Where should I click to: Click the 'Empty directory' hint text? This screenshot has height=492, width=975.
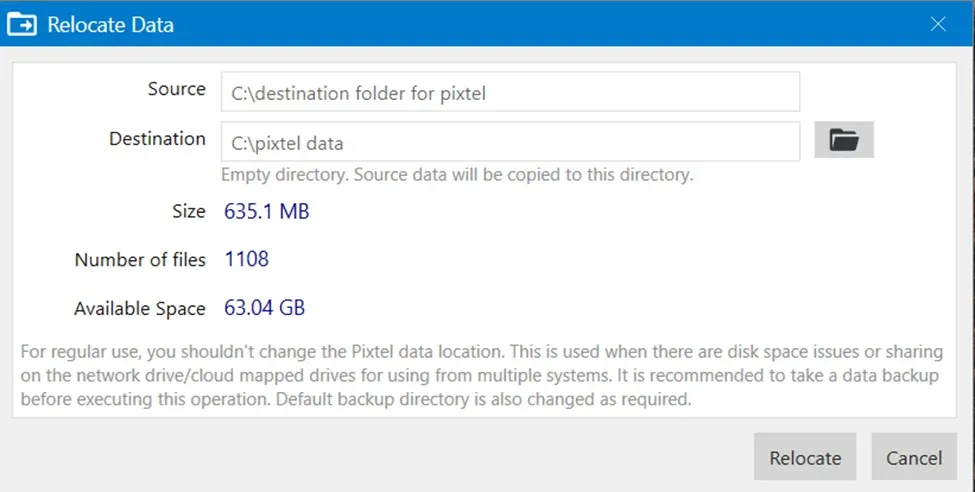(x=457, y=175)
